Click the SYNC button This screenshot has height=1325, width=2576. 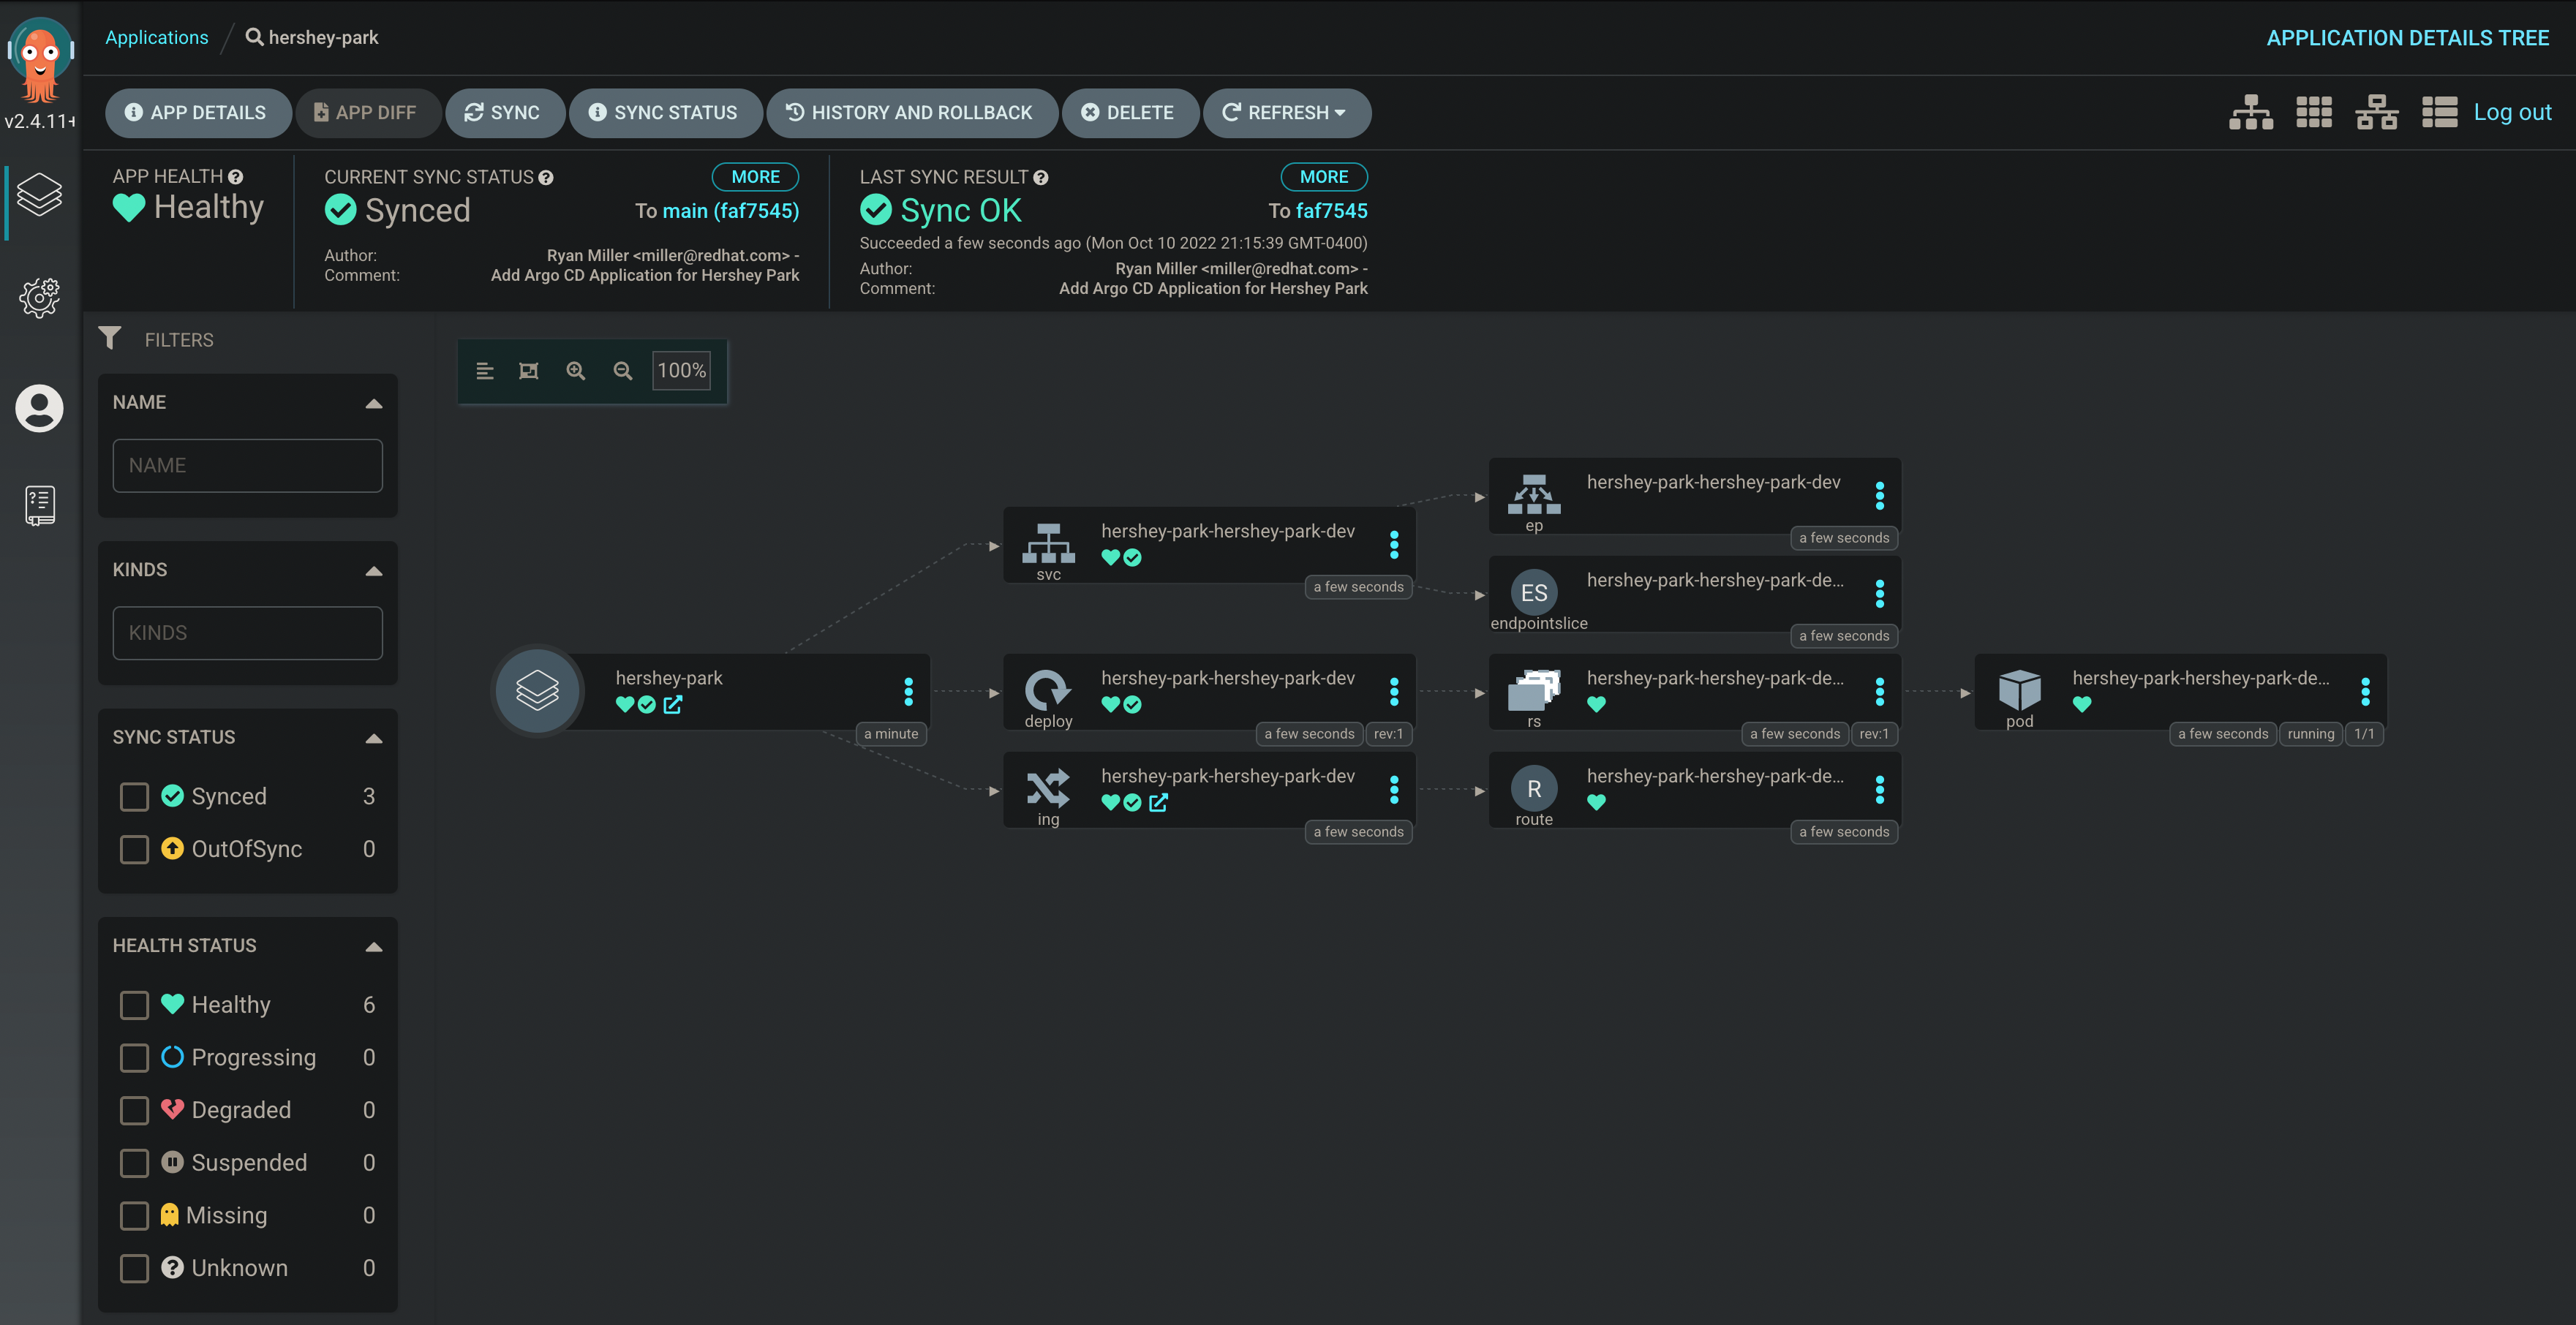(504, 113)
